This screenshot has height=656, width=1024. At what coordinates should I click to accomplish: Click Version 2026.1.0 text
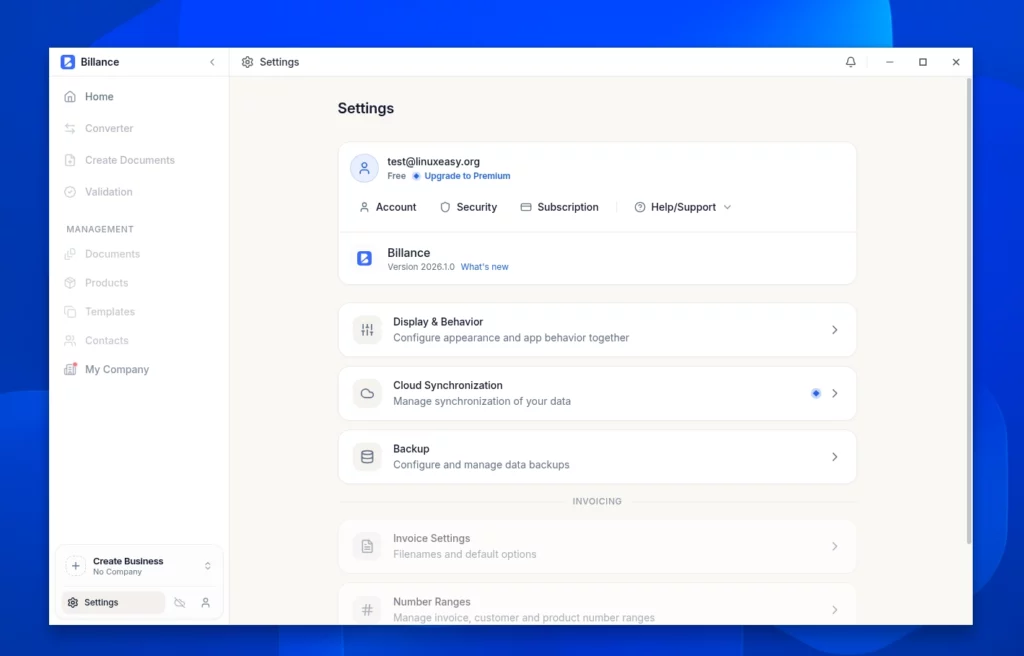coord(421,267)
